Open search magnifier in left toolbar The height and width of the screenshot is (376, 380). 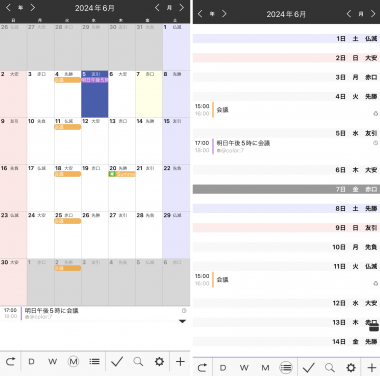click(x=138, y=362)
